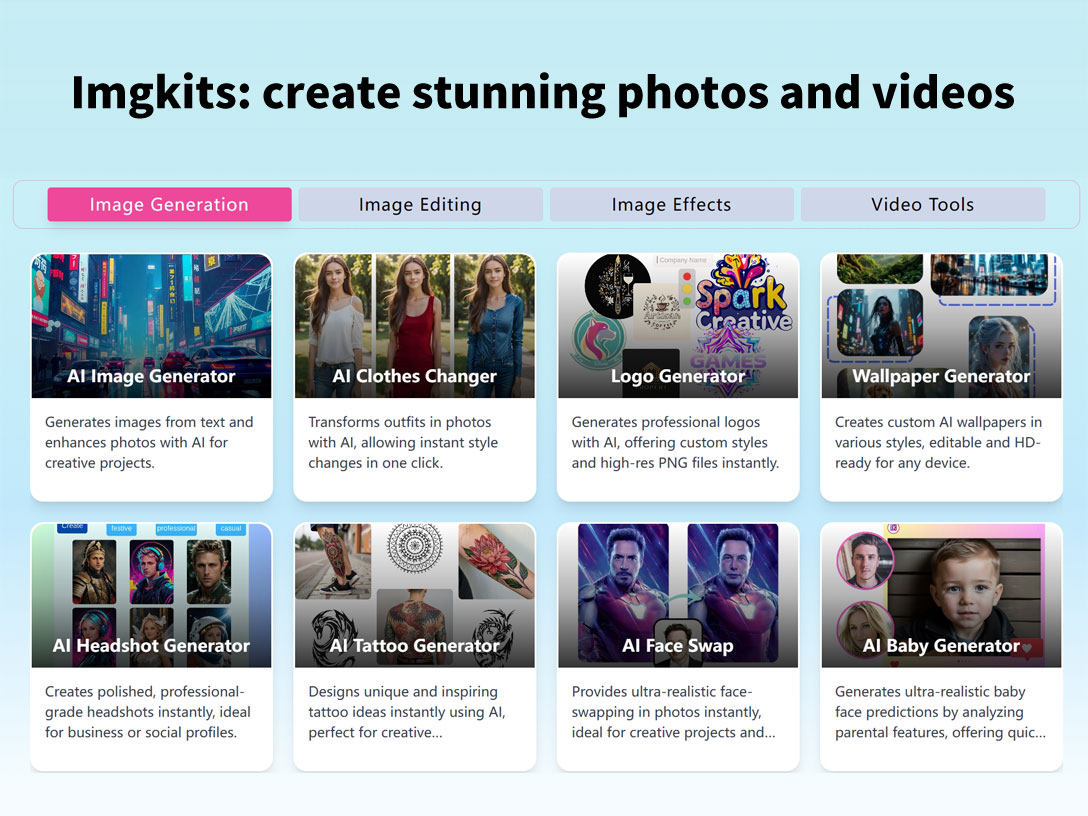1088x816 pixels.
Task: Click the 'AI Tattoo Generator' title
Action: tap(415, 645)
